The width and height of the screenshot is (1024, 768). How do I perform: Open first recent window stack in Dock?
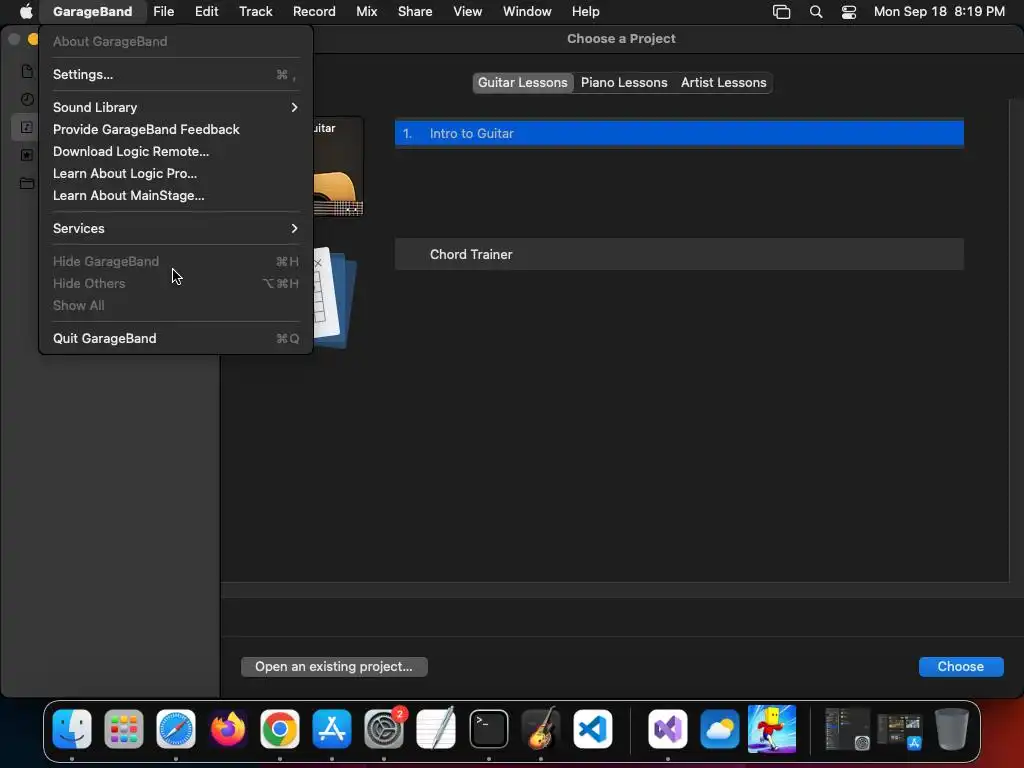[847, 728]
